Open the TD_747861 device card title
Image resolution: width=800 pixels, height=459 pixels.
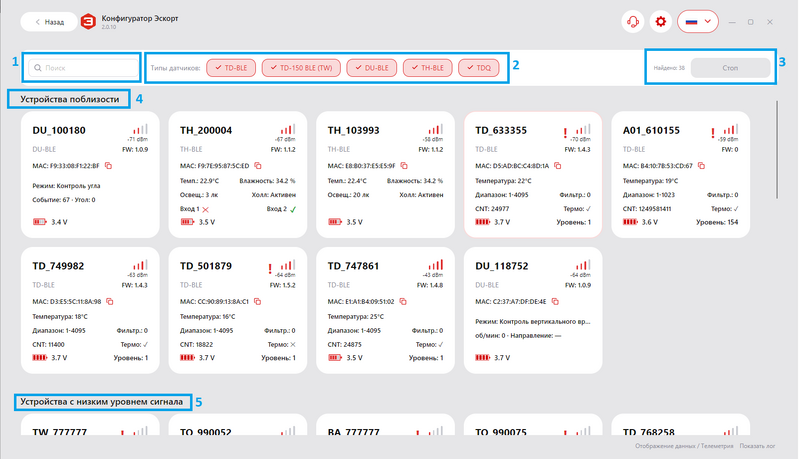click(x=354, y=266)
